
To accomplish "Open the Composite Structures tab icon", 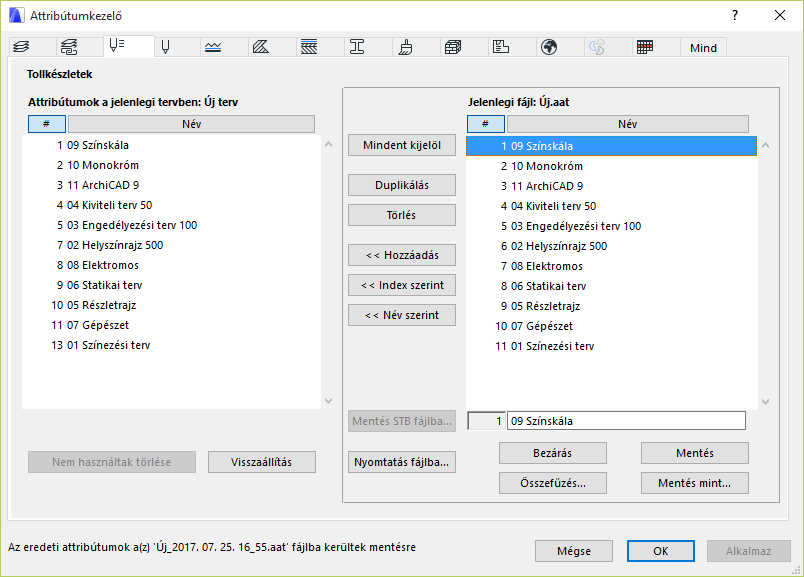I will click(x=309, y=47).
